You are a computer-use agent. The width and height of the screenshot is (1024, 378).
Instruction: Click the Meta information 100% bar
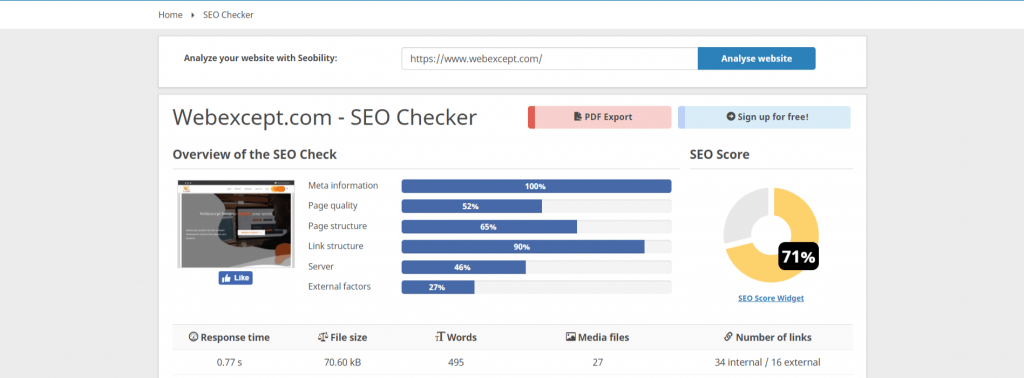tap(536, 186)
